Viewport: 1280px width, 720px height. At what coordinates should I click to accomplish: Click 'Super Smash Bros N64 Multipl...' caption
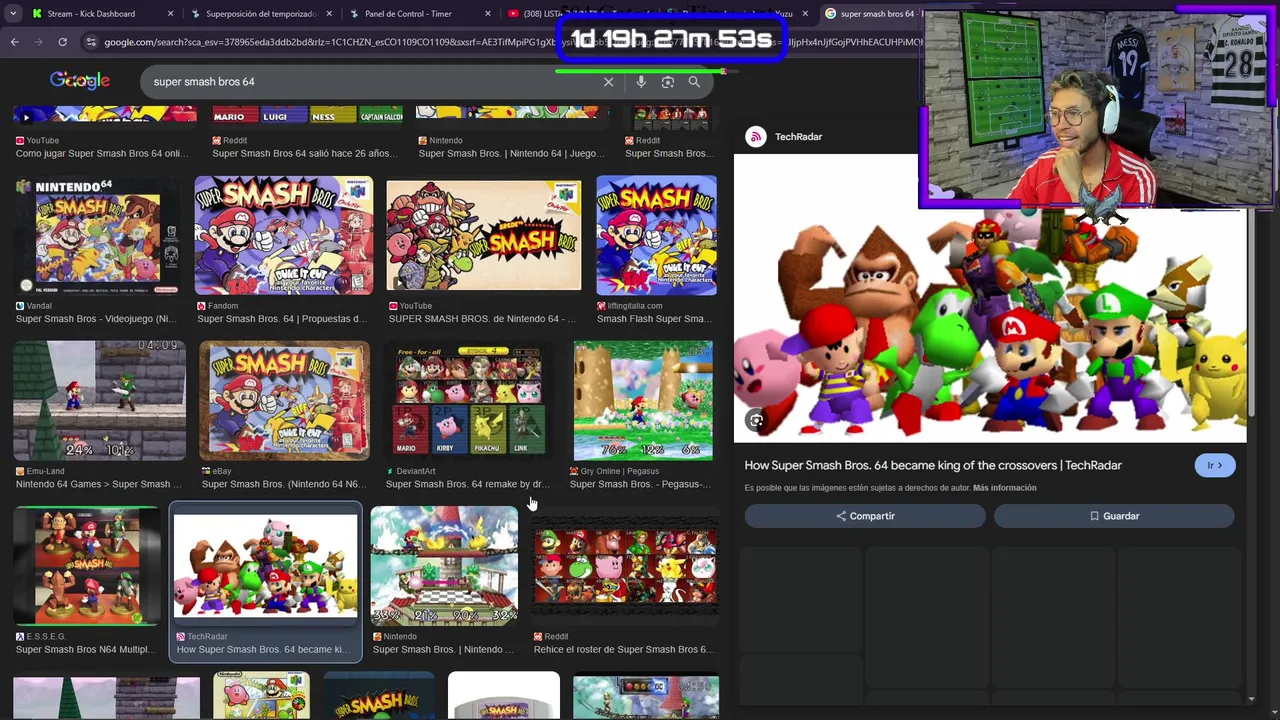click(86, 649)
